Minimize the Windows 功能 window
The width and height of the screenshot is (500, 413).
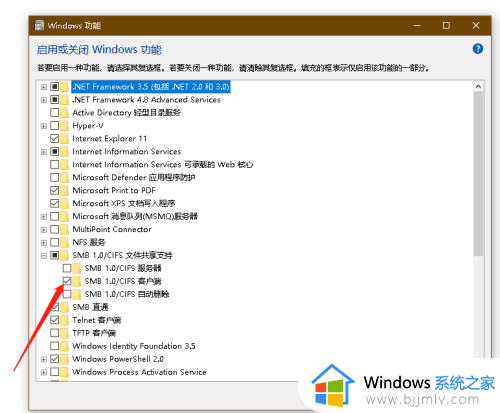coord(417,26)
